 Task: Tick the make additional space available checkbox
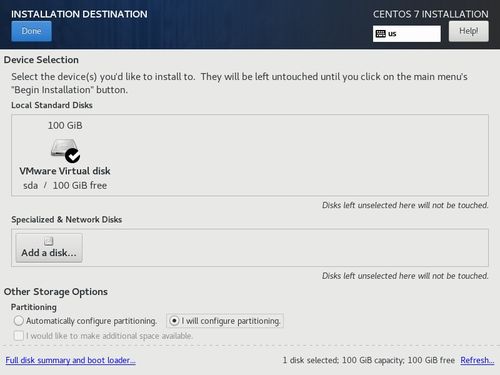(x=19, y=335)
